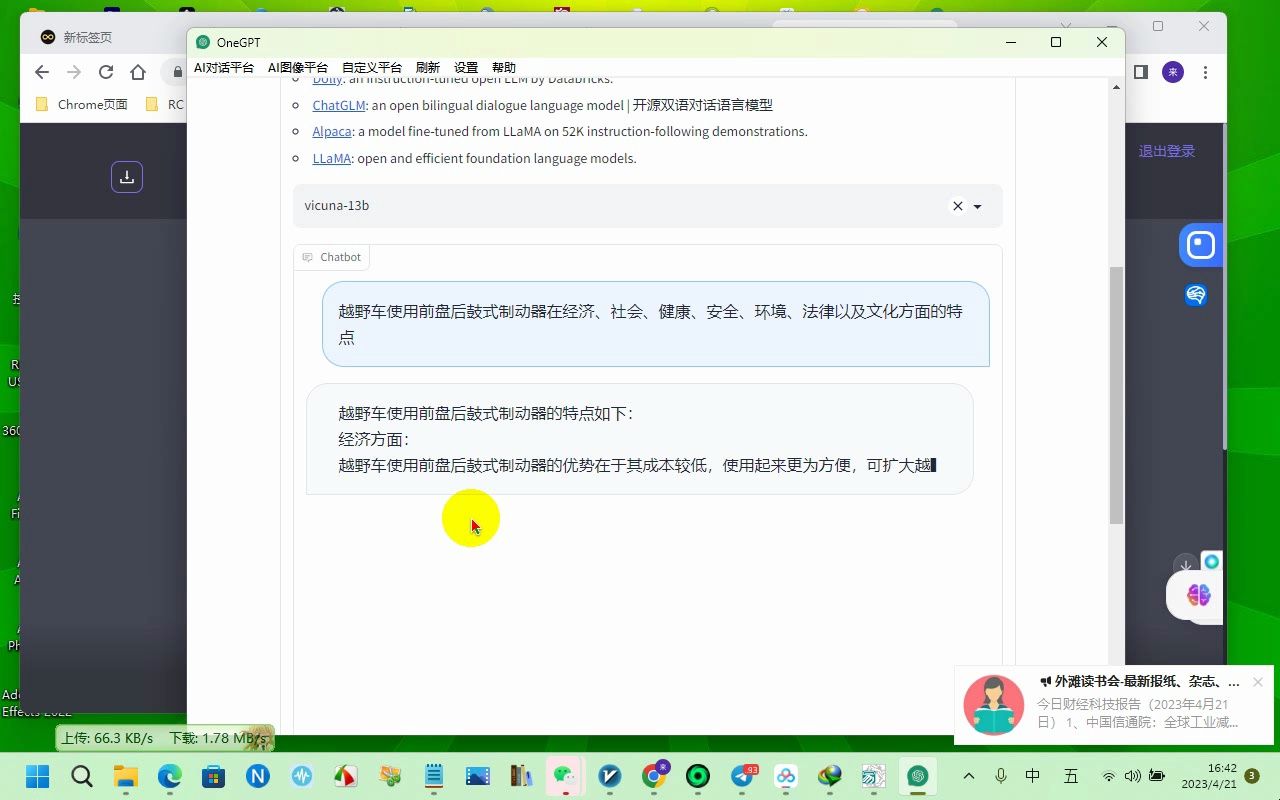Image resolution: width=1280 pixels, height=800 pixels.
Task: Click the download icon in Chrome sidebar
Action: [x=127, y=177]
